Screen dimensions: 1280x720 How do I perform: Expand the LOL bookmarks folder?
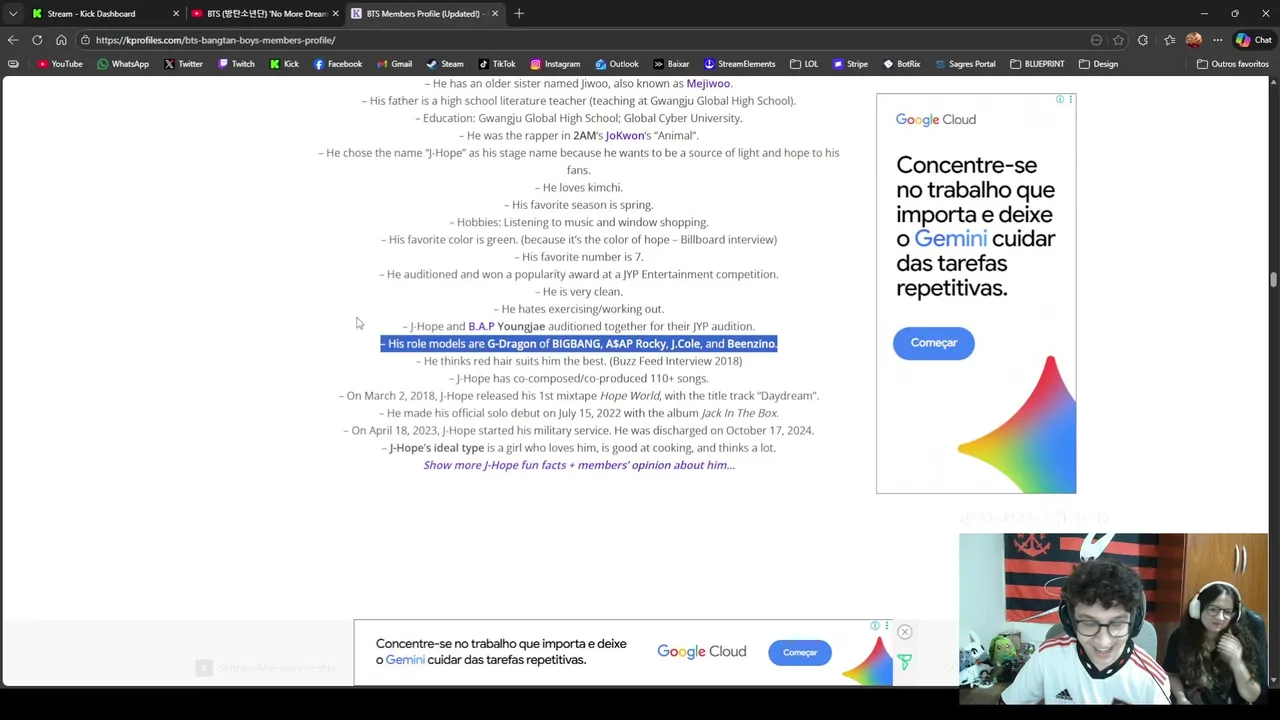[x=803, y=64]
